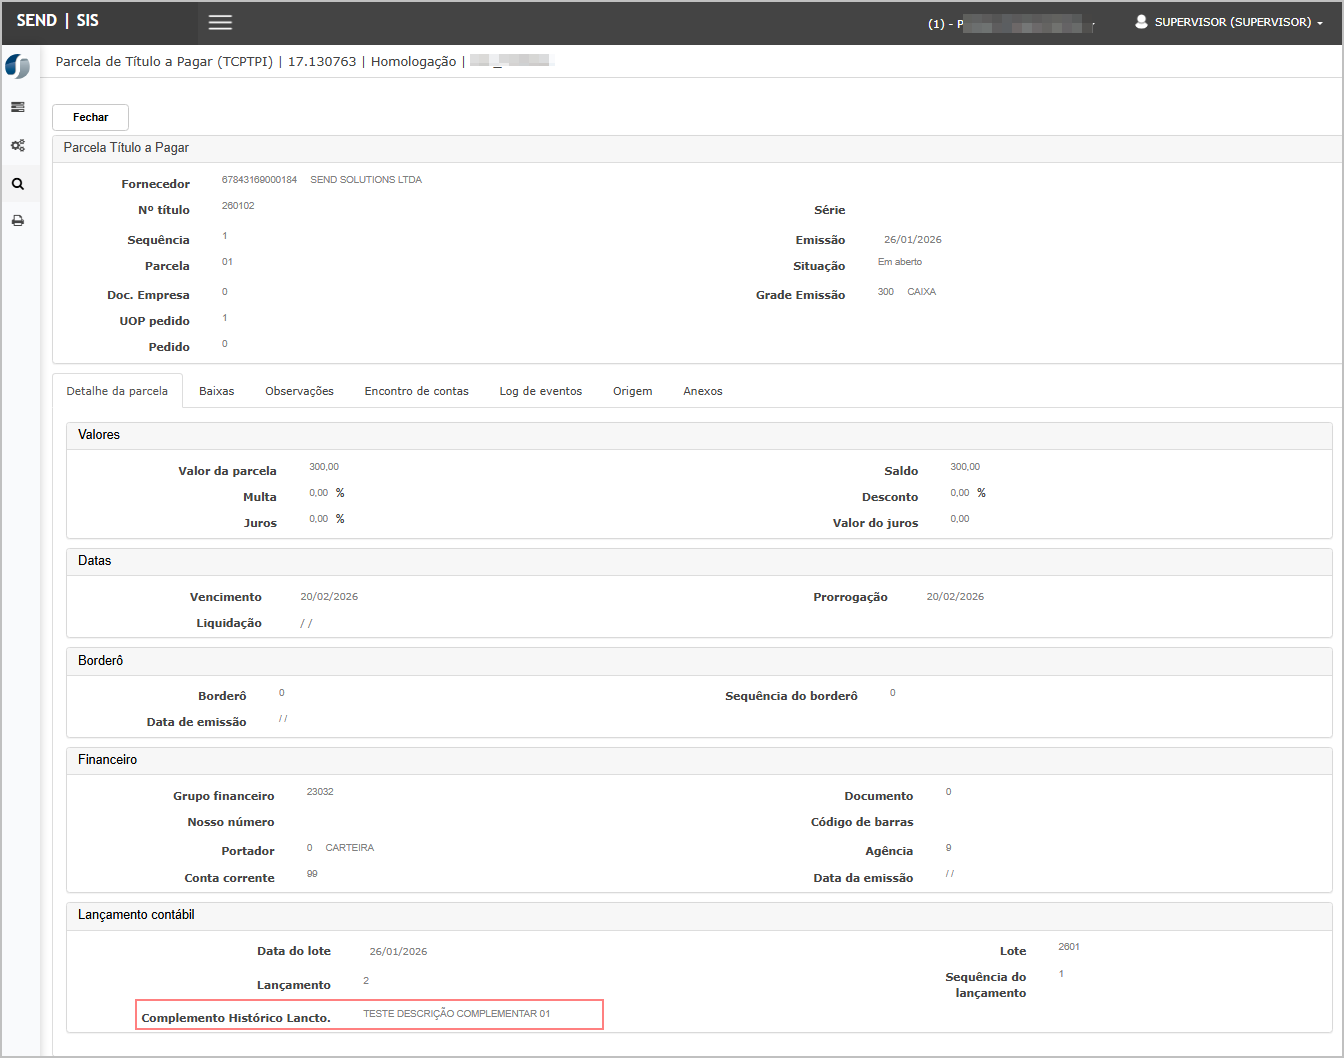The image size is (1344, 1058).
Task: Toggle the hamburger menu in top bar
Action: pyautogui.click(x=220, y=22)
